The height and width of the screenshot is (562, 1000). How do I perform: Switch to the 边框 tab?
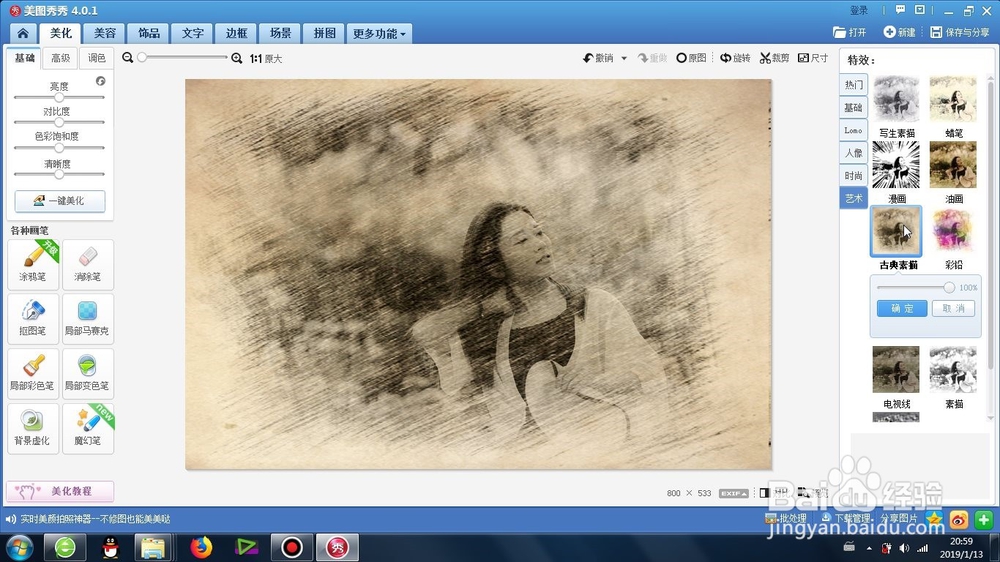pos(236,33)
